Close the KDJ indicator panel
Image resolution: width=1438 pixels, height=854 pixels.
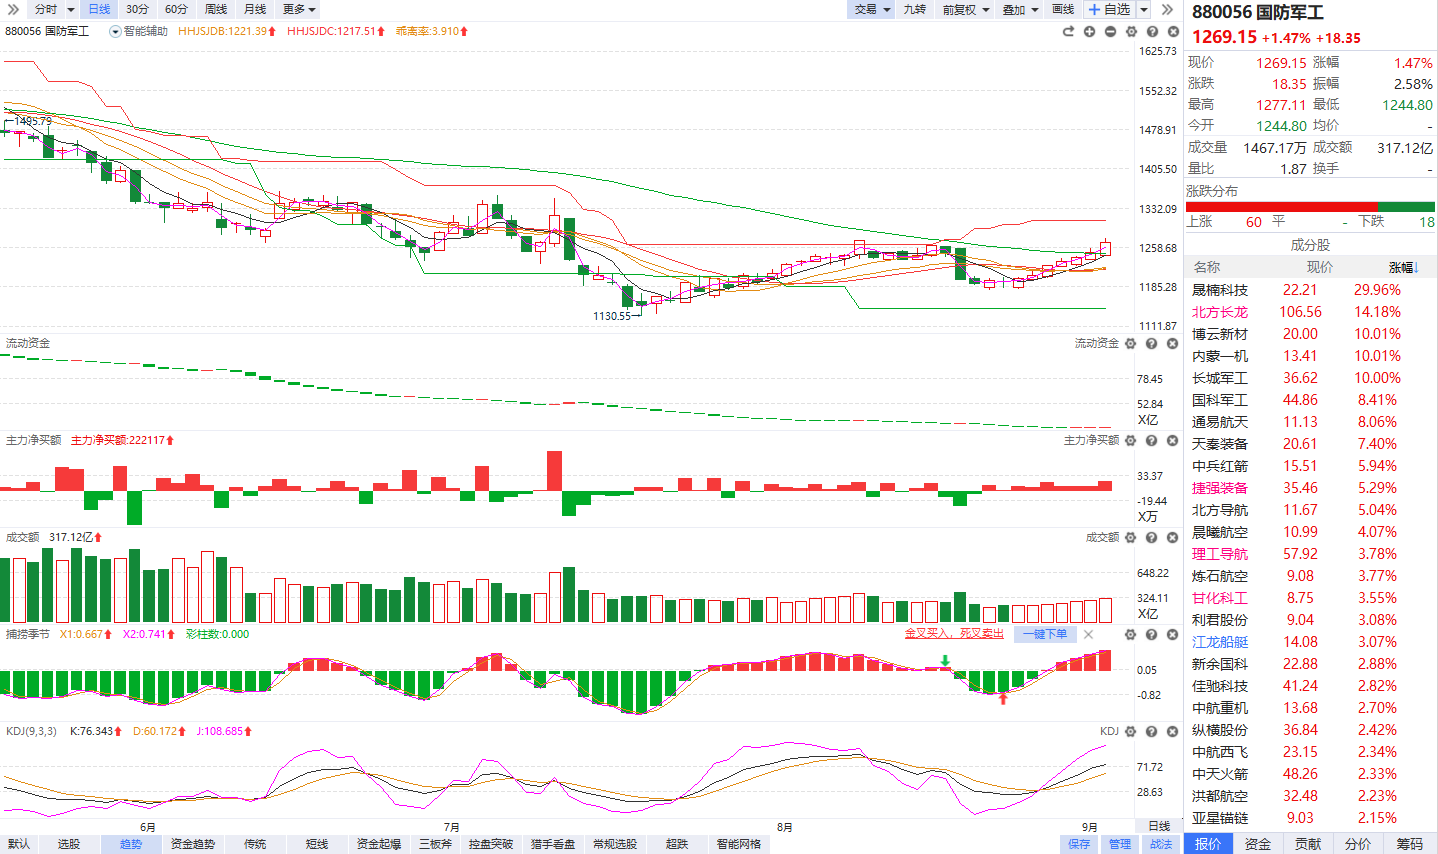pos(1173,731)
